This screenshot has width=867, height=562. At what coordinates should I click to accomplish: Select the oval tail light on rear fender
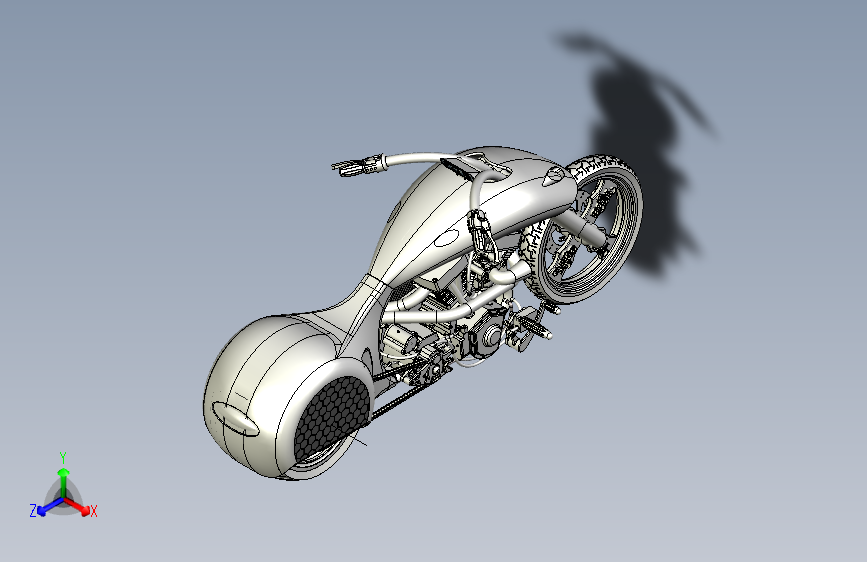(236, 418)
